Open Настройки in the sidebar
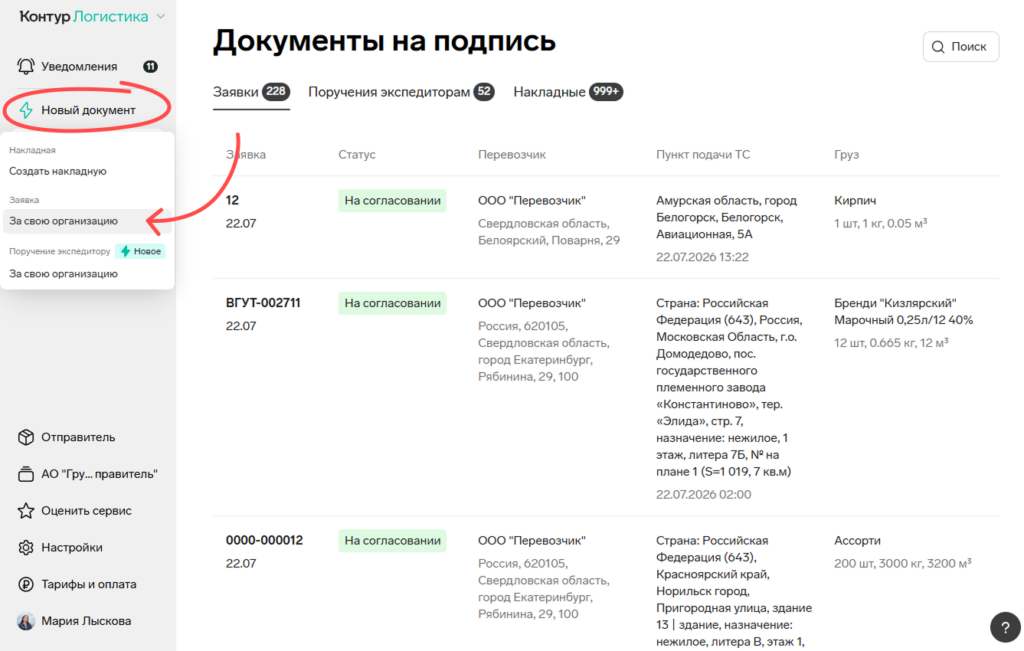1024x651 pixels. [x=72, y=547]
